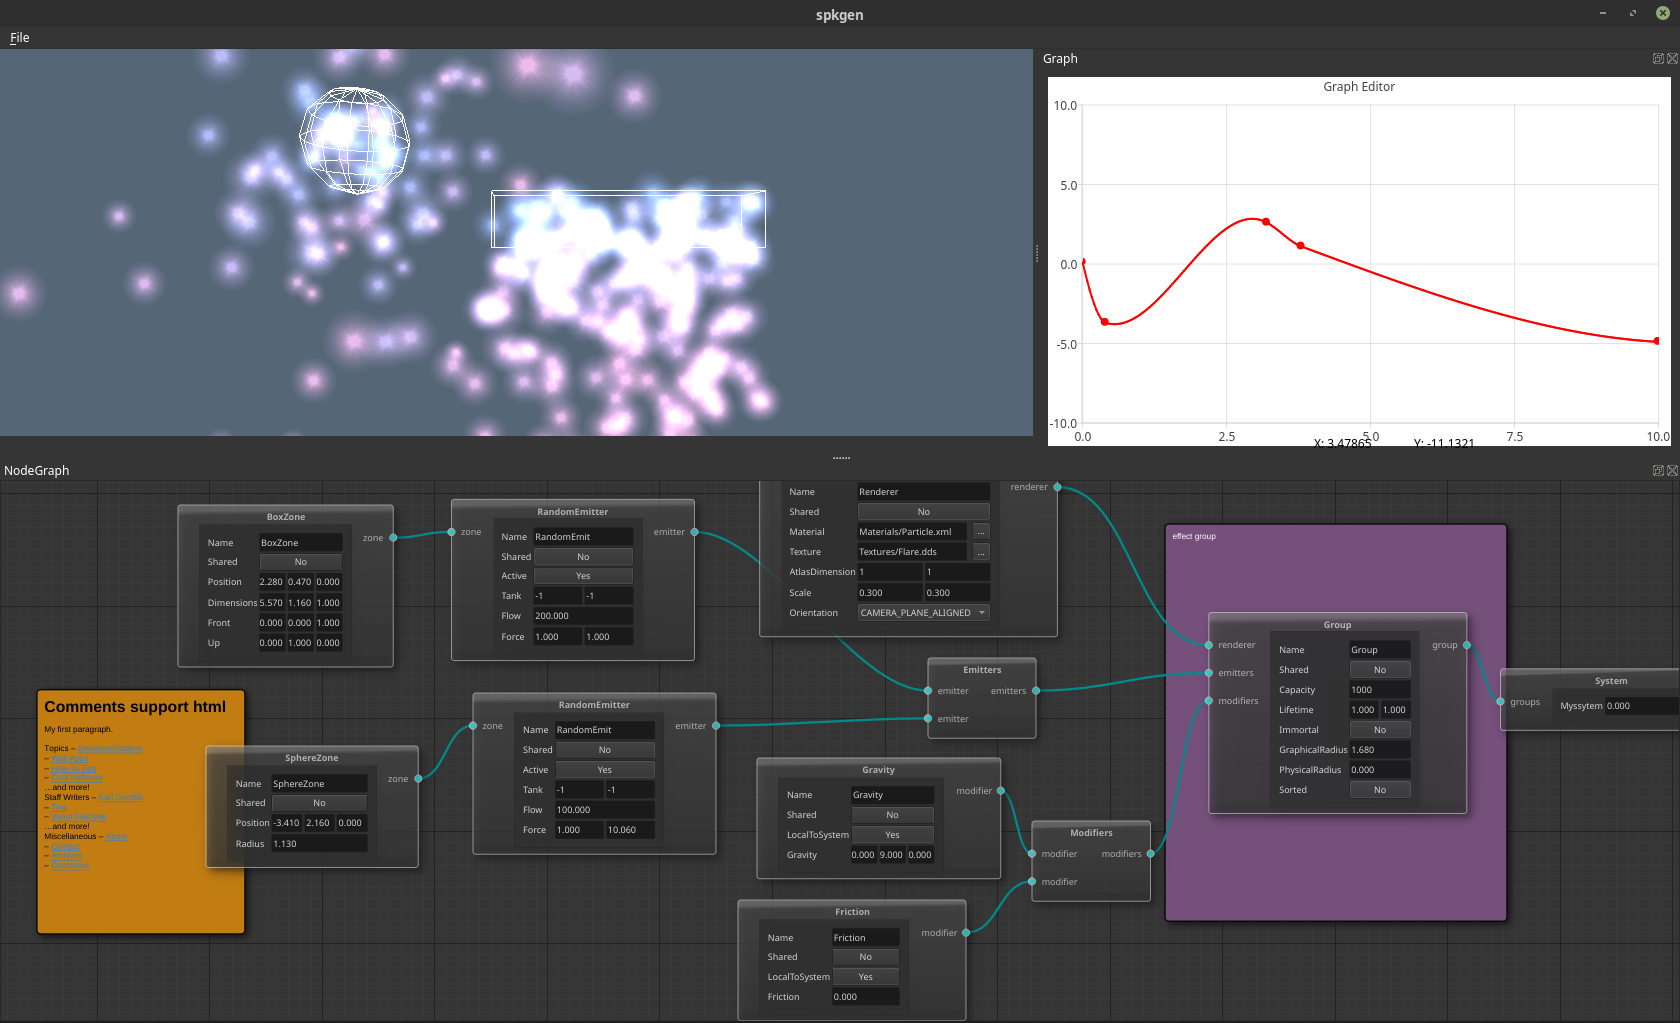Edit the Flow field showing 100.000
This screenshot has height=1023, width=1680.
(605, 810)
